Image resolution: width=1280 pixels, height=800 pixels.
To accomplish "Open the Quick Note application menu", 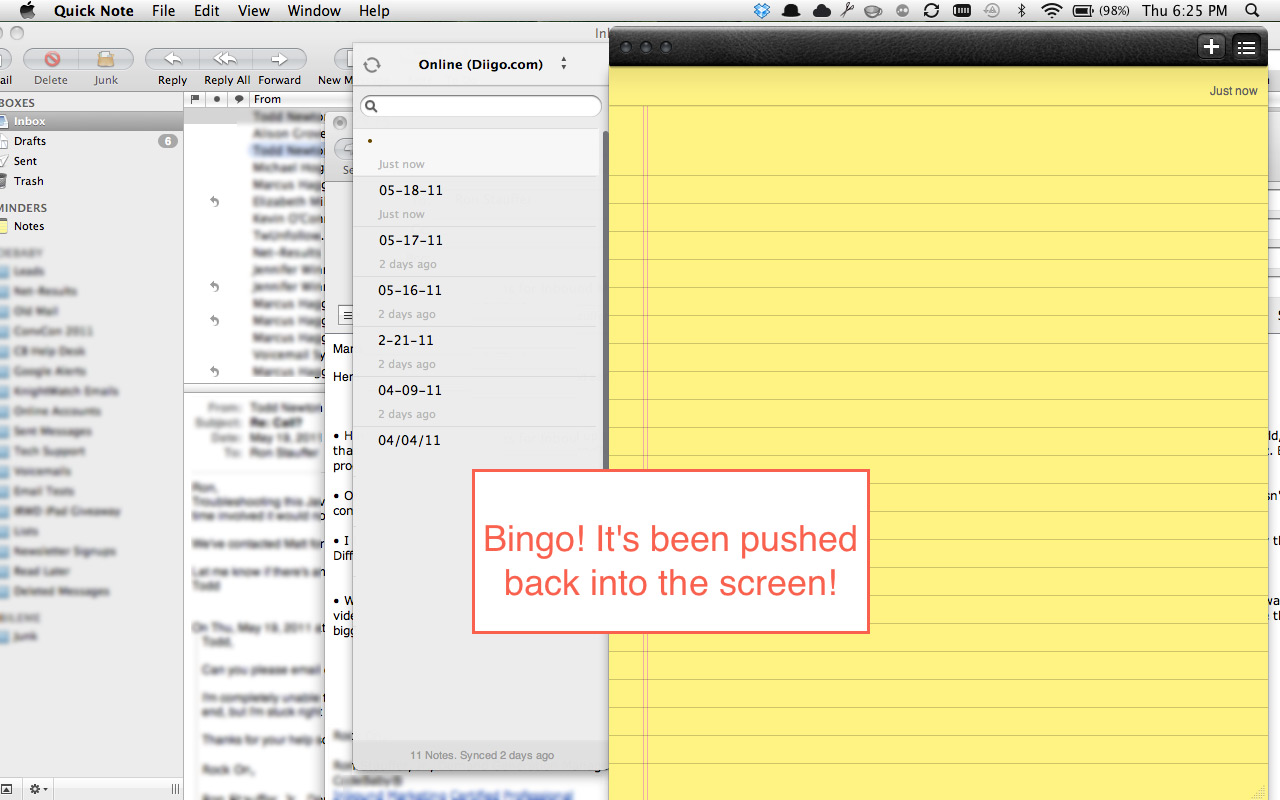I will [93, 11].
